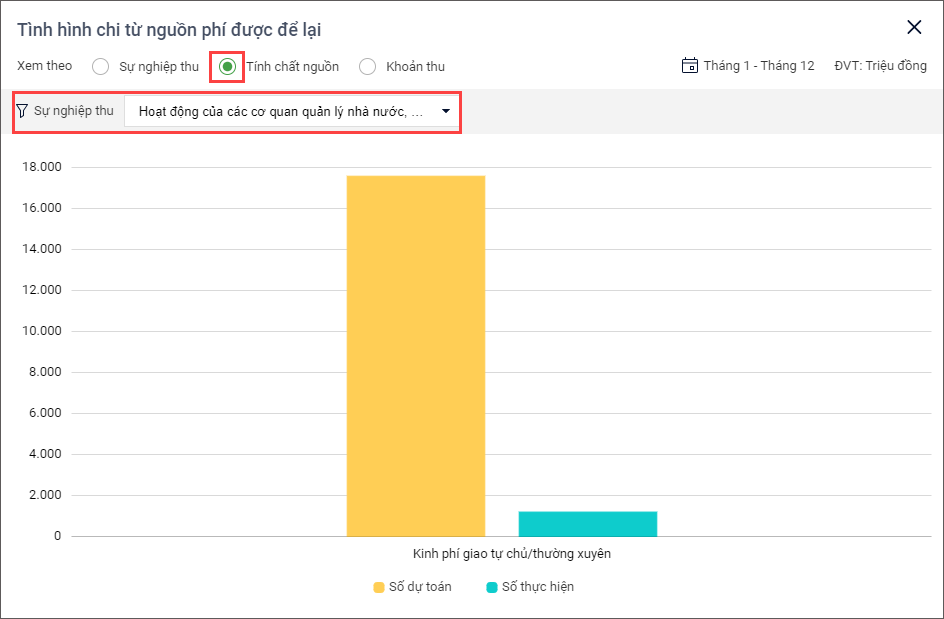944x619 pixels.
Task: Open the Tháng 1 - Tháng 12 period picker
Action: click(x=758, y=66)
